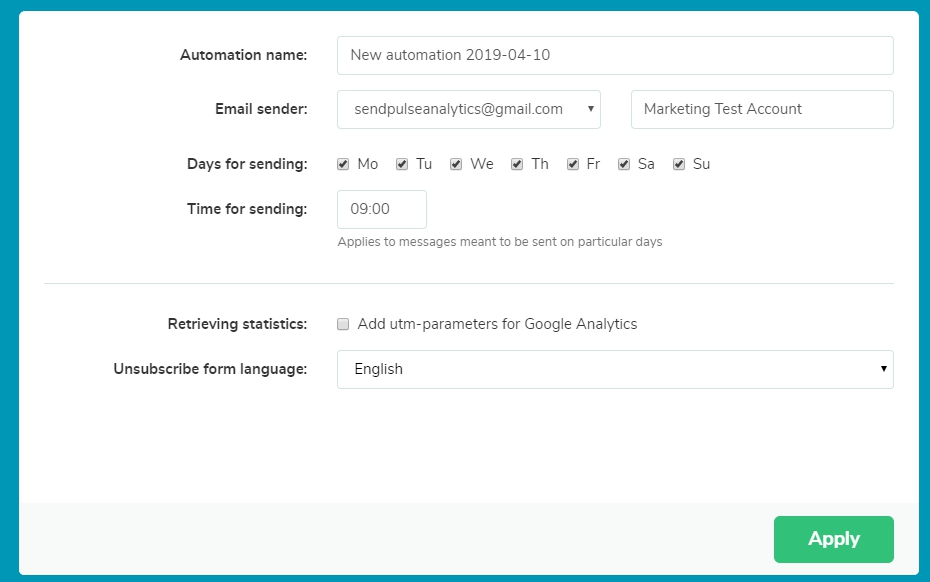Open the unsubscribe form language dropdown
The image size is (930, 582).
pos(614,369)
